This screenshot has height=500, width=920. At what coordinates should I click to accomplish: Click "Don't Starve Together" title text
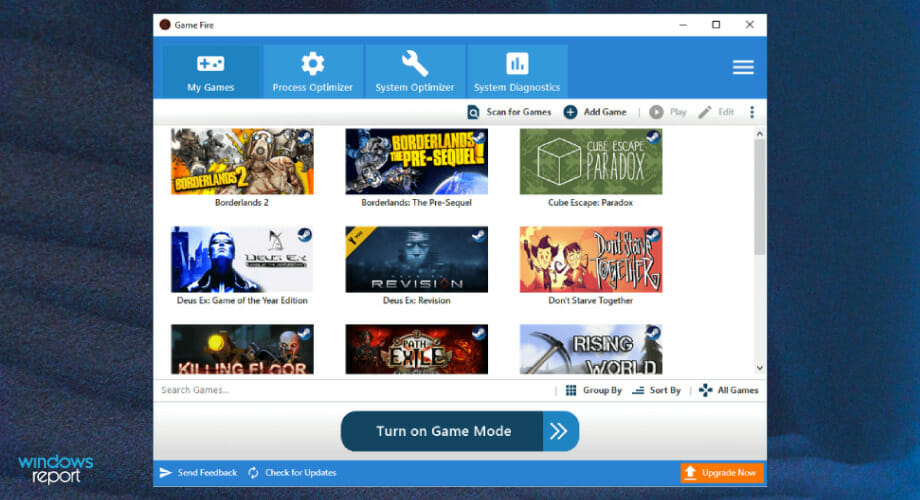[590, 300]
